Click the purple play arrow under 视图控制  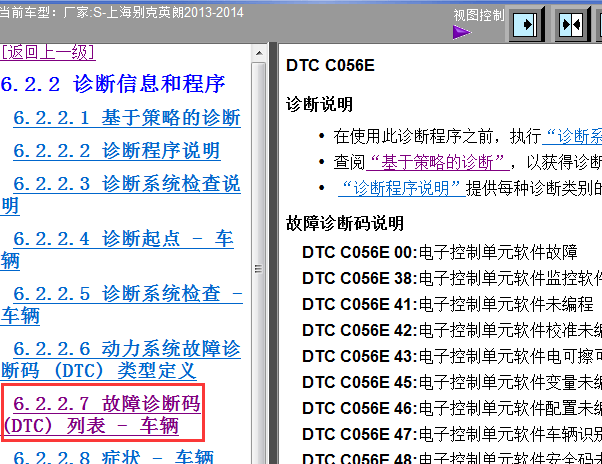[462, 32]
